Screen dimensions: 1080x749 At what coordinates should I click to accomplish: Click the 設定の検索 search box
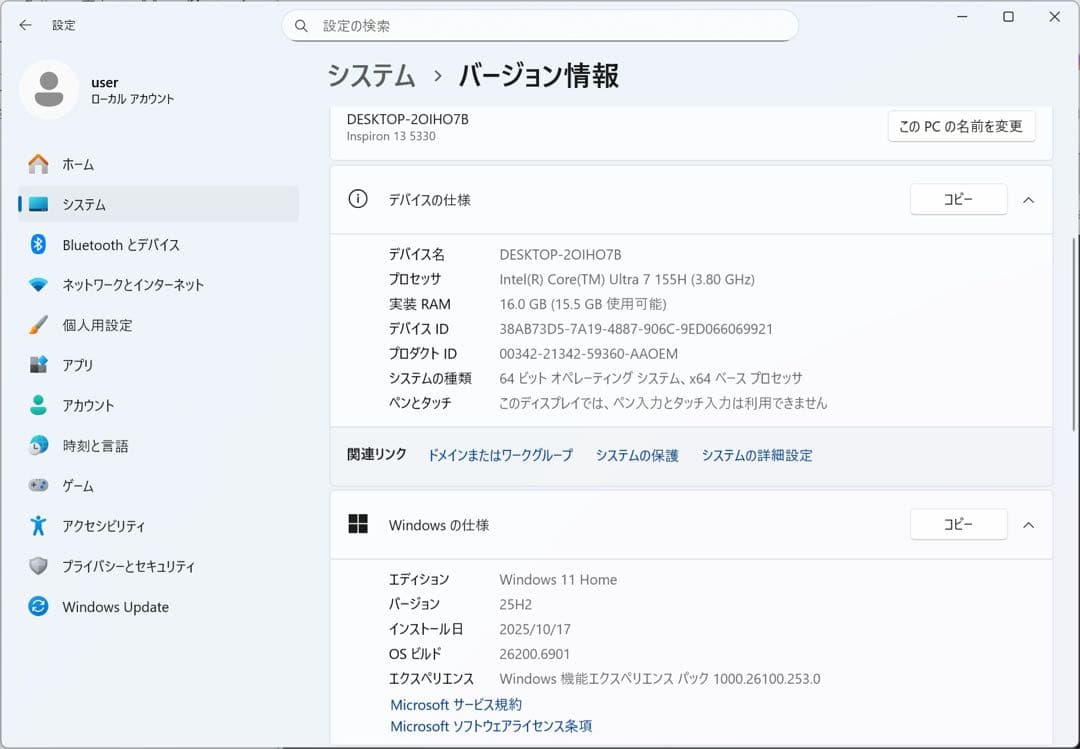(540, 25)
